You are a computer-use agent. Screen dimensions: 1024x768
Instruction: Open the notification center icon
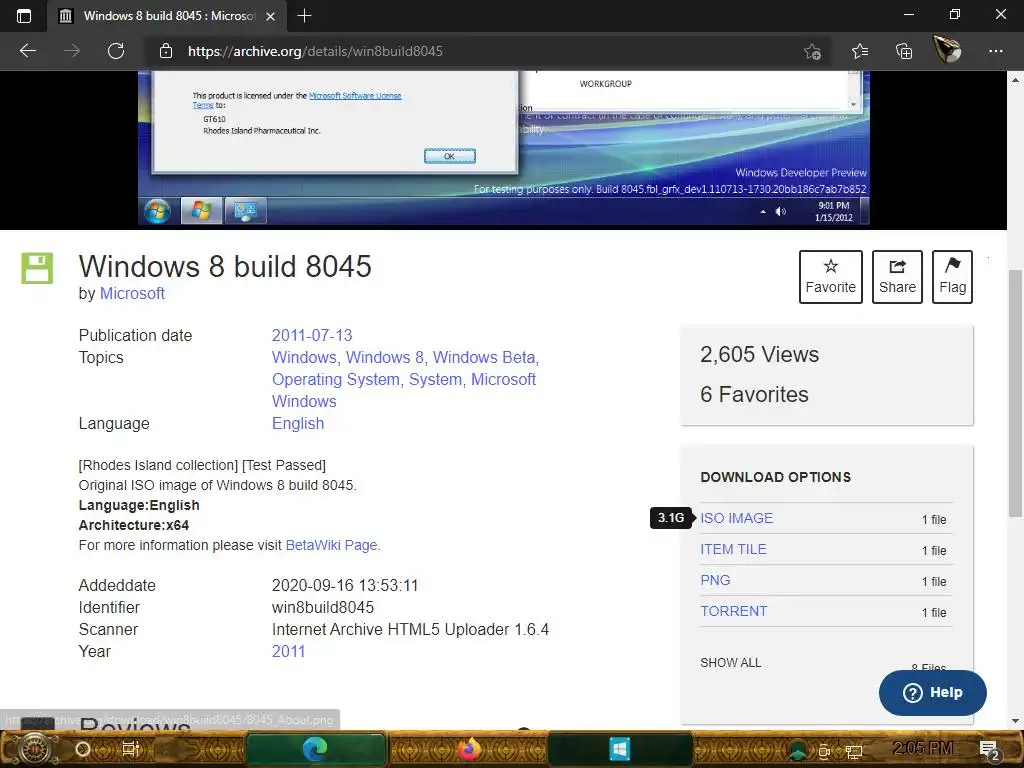pyautogui.click(x=989, y=750)
